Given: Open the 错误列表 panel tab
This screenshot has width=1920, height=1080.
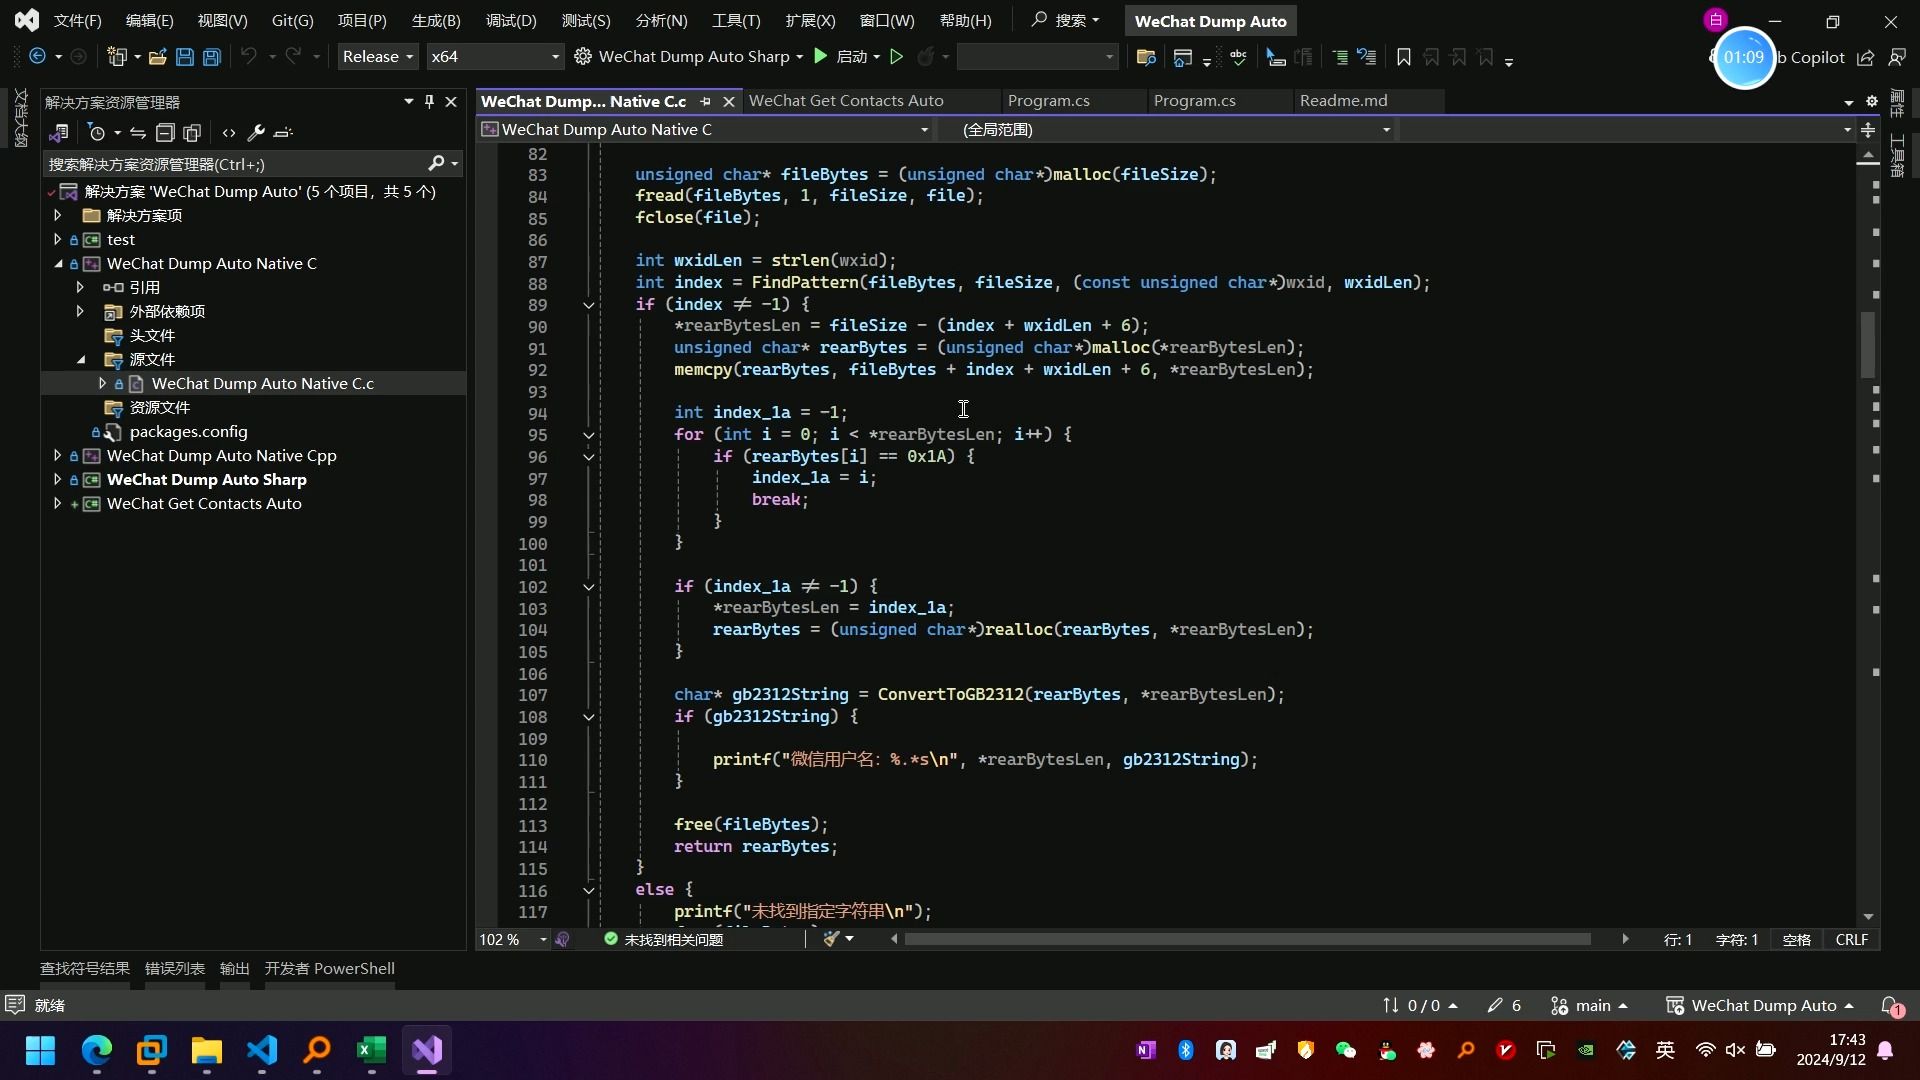Looking at the screenshot, I should coord(175,969).
